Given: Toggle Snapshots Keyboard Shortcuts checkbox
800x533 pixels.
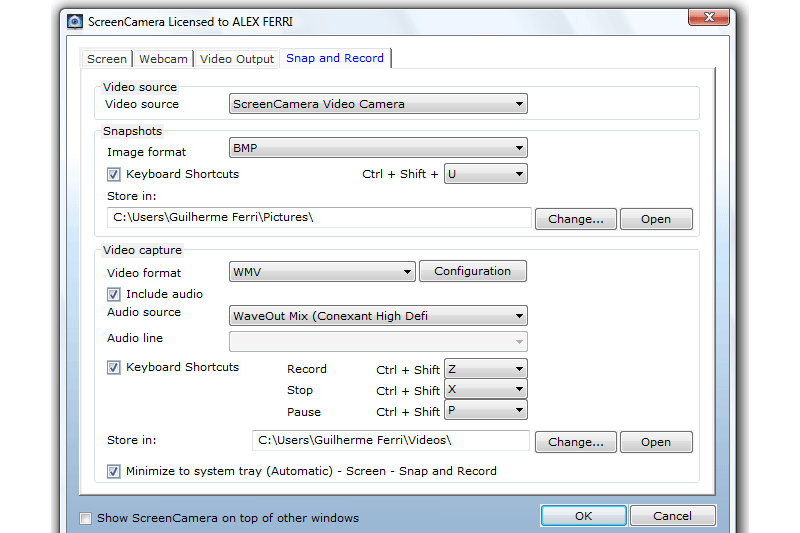Looking at the screenshot, I should pyautogui.click(x=114, y=174).
